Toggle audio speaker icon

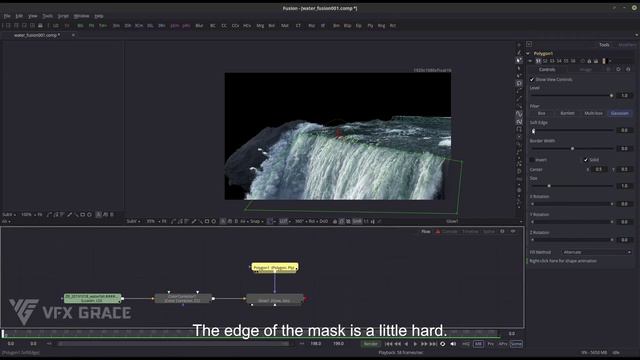point(453,344)
